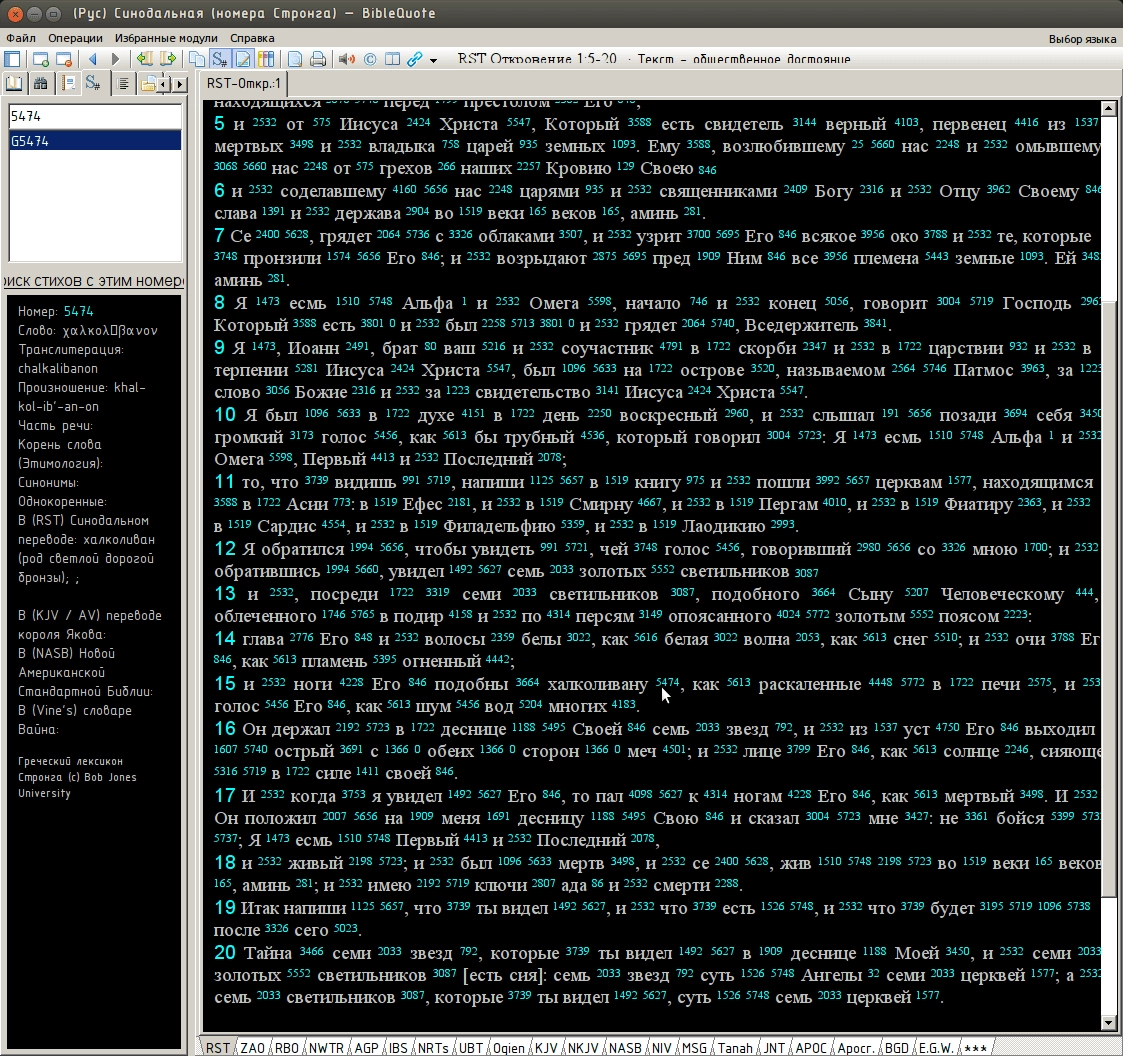Click the two-pane split view icon

(x=392, y=59)
